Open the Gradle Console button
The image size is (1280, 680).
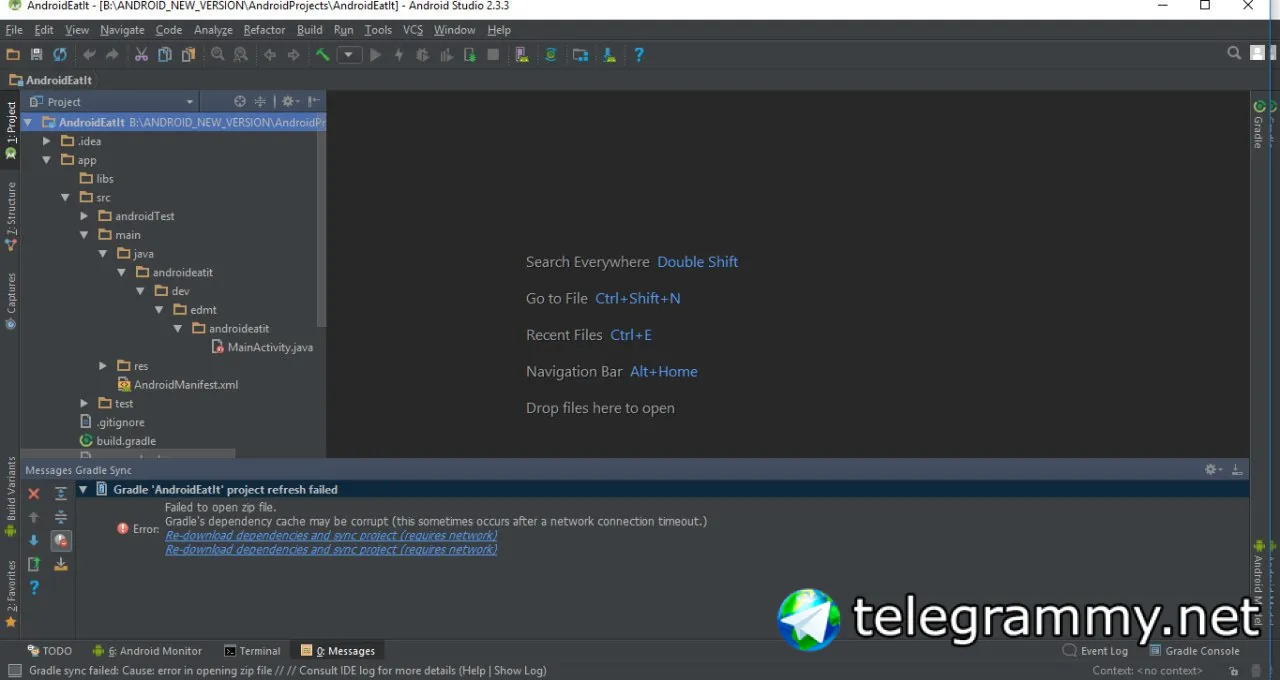(x=1194, y=651)
